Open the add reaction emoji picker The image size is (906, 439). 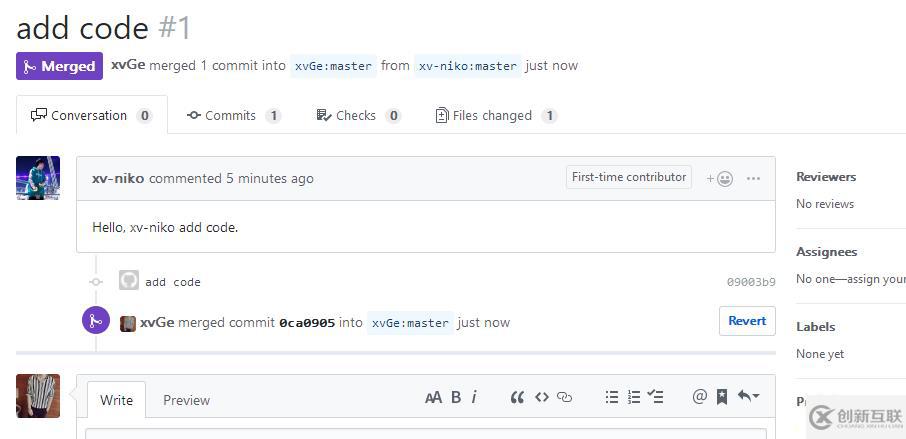click(720, 179)
